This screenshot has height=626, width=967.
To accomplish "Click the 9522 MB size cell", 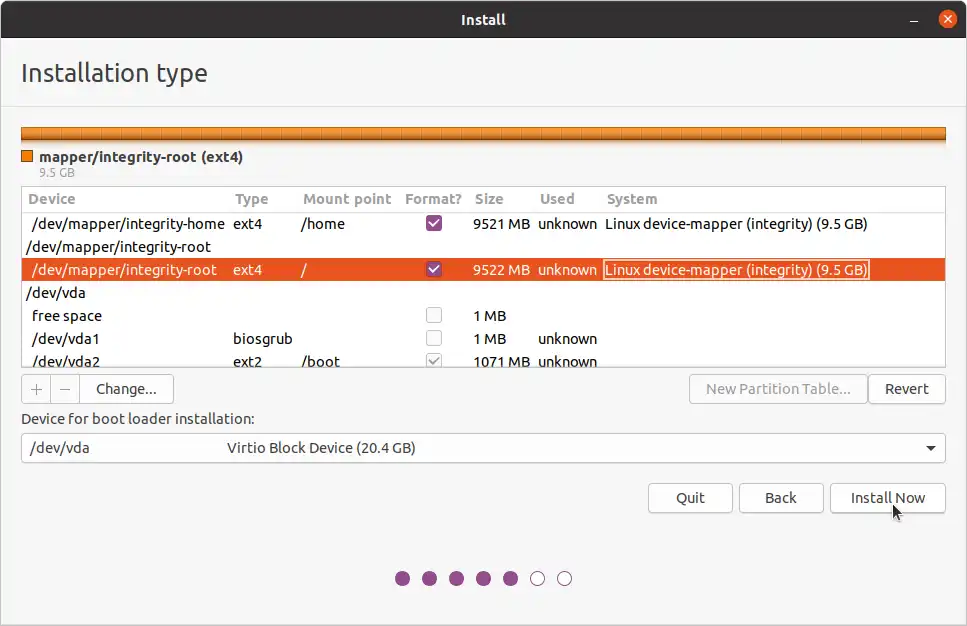I will [x=501, y=270].
